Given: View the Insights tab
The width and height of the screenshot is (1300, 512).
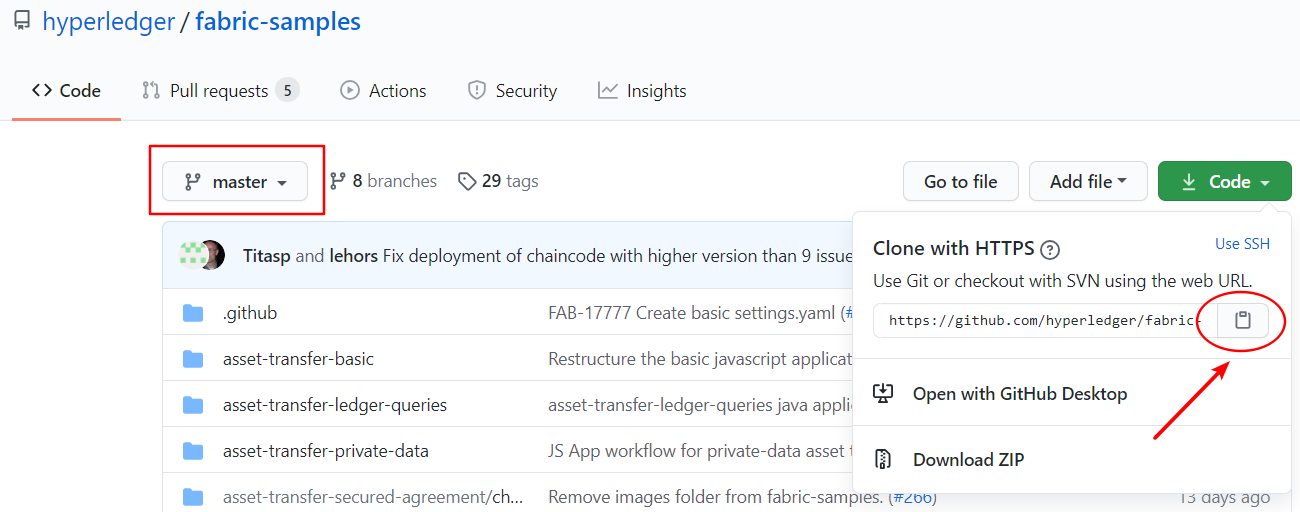Looking at the screenshot, I should pos(642,91).
